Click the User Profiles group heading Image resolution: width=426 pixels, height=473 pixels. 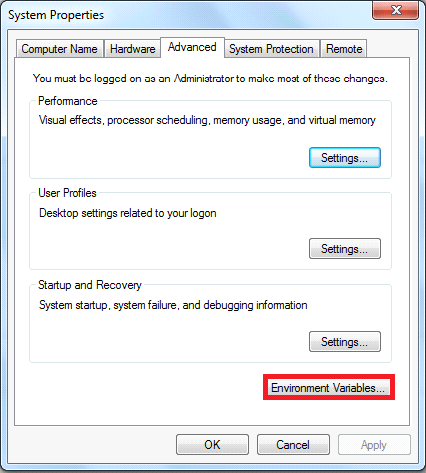click(x=67, y=193)
